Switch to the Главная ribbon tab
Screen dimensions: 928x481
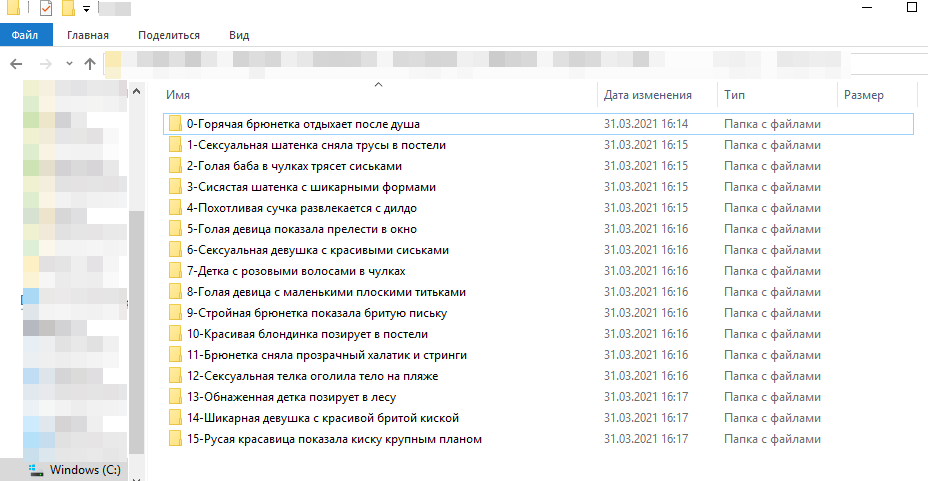[88, 35]
